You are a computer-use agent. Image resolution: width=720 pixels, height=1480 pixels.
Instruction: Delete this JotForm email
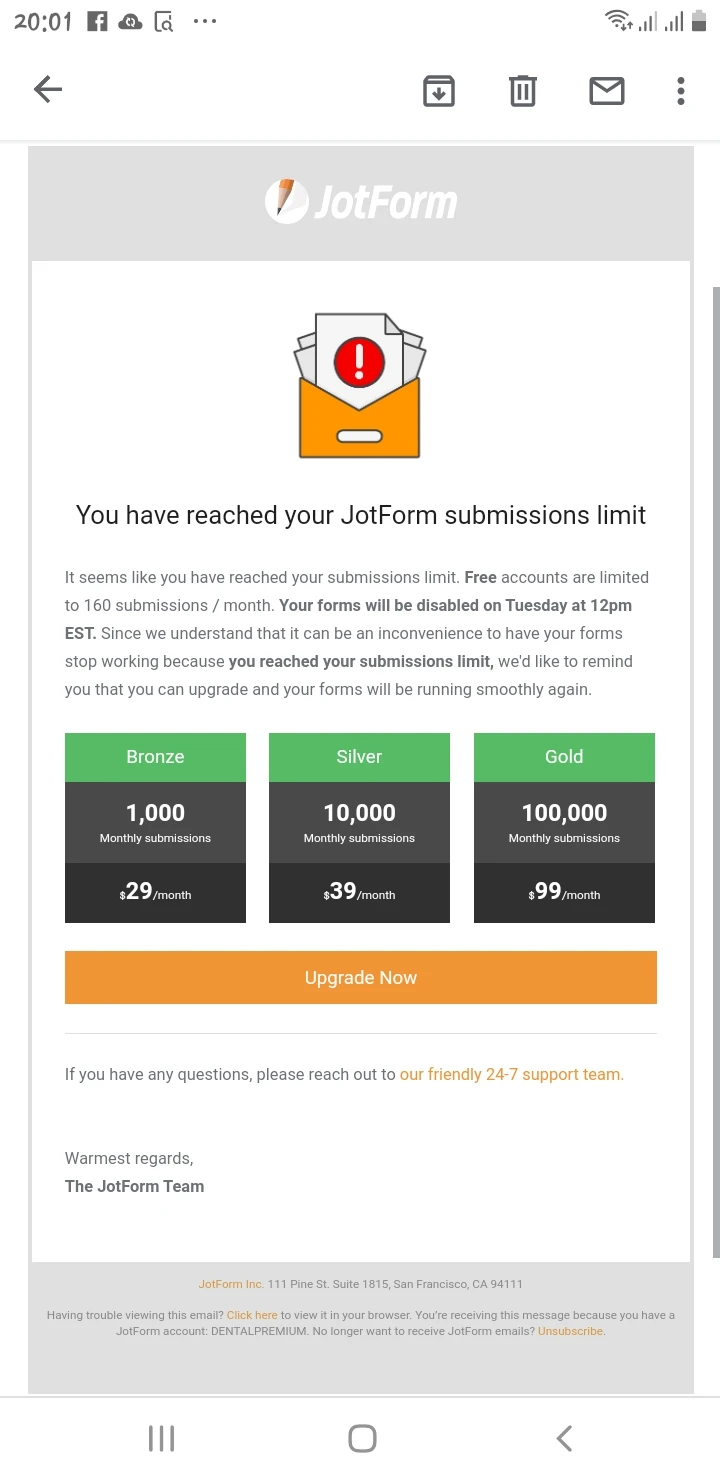click(522, 90)
